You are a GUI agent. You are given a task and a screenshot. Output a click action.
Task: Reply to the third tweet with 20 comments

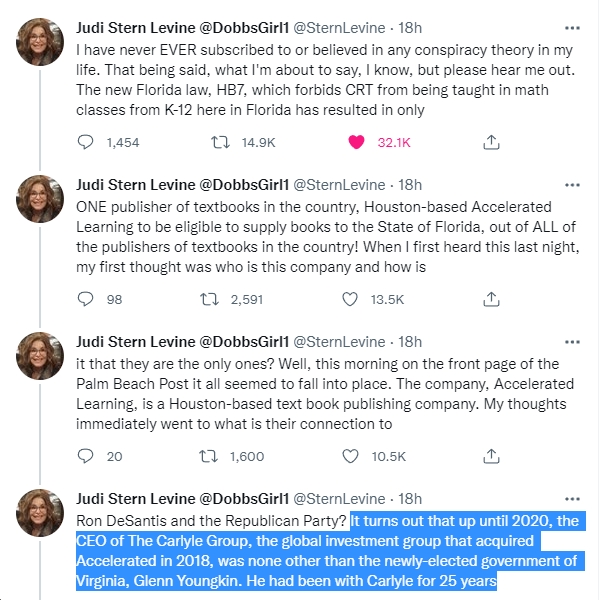[x=85, y=456]
